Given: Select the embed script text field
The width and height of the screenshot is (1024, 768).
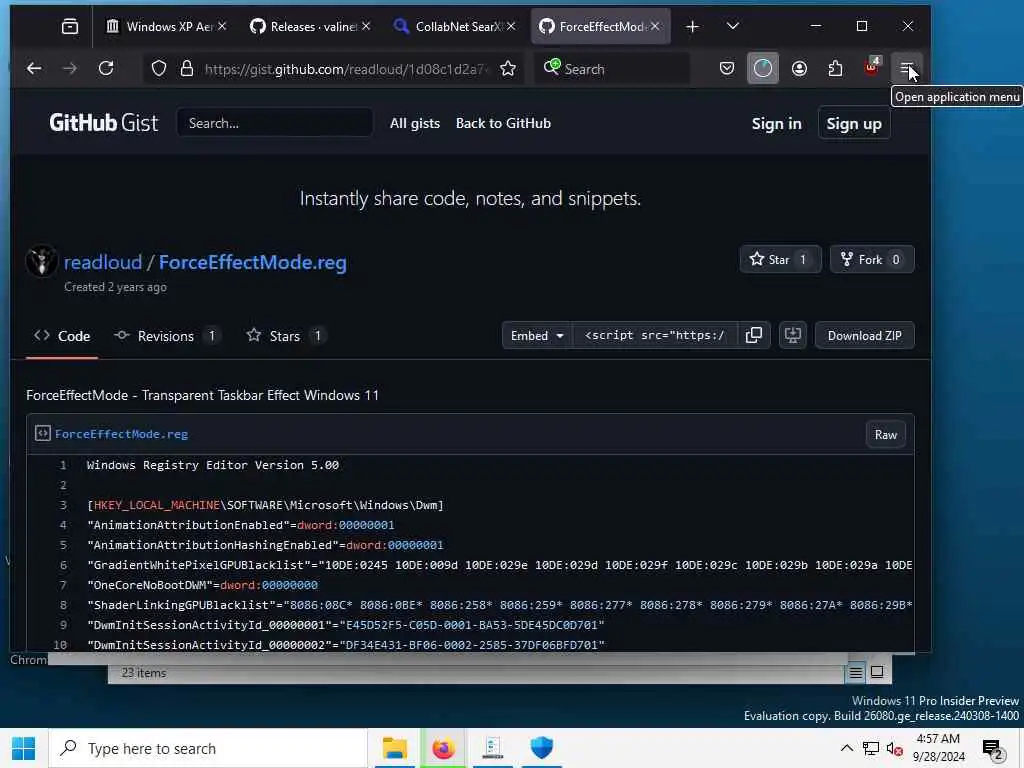Looking at the screenshot, I should click(655, 336).
